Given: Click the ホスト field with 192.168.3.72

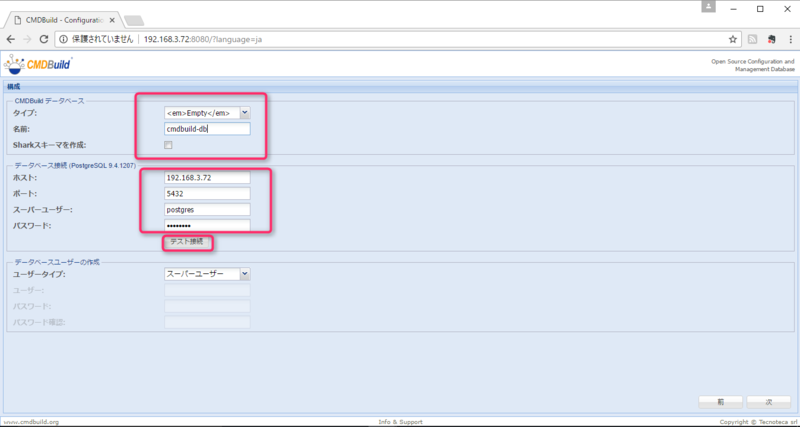Looking at the screenshot, I should [x=207, y=178].
